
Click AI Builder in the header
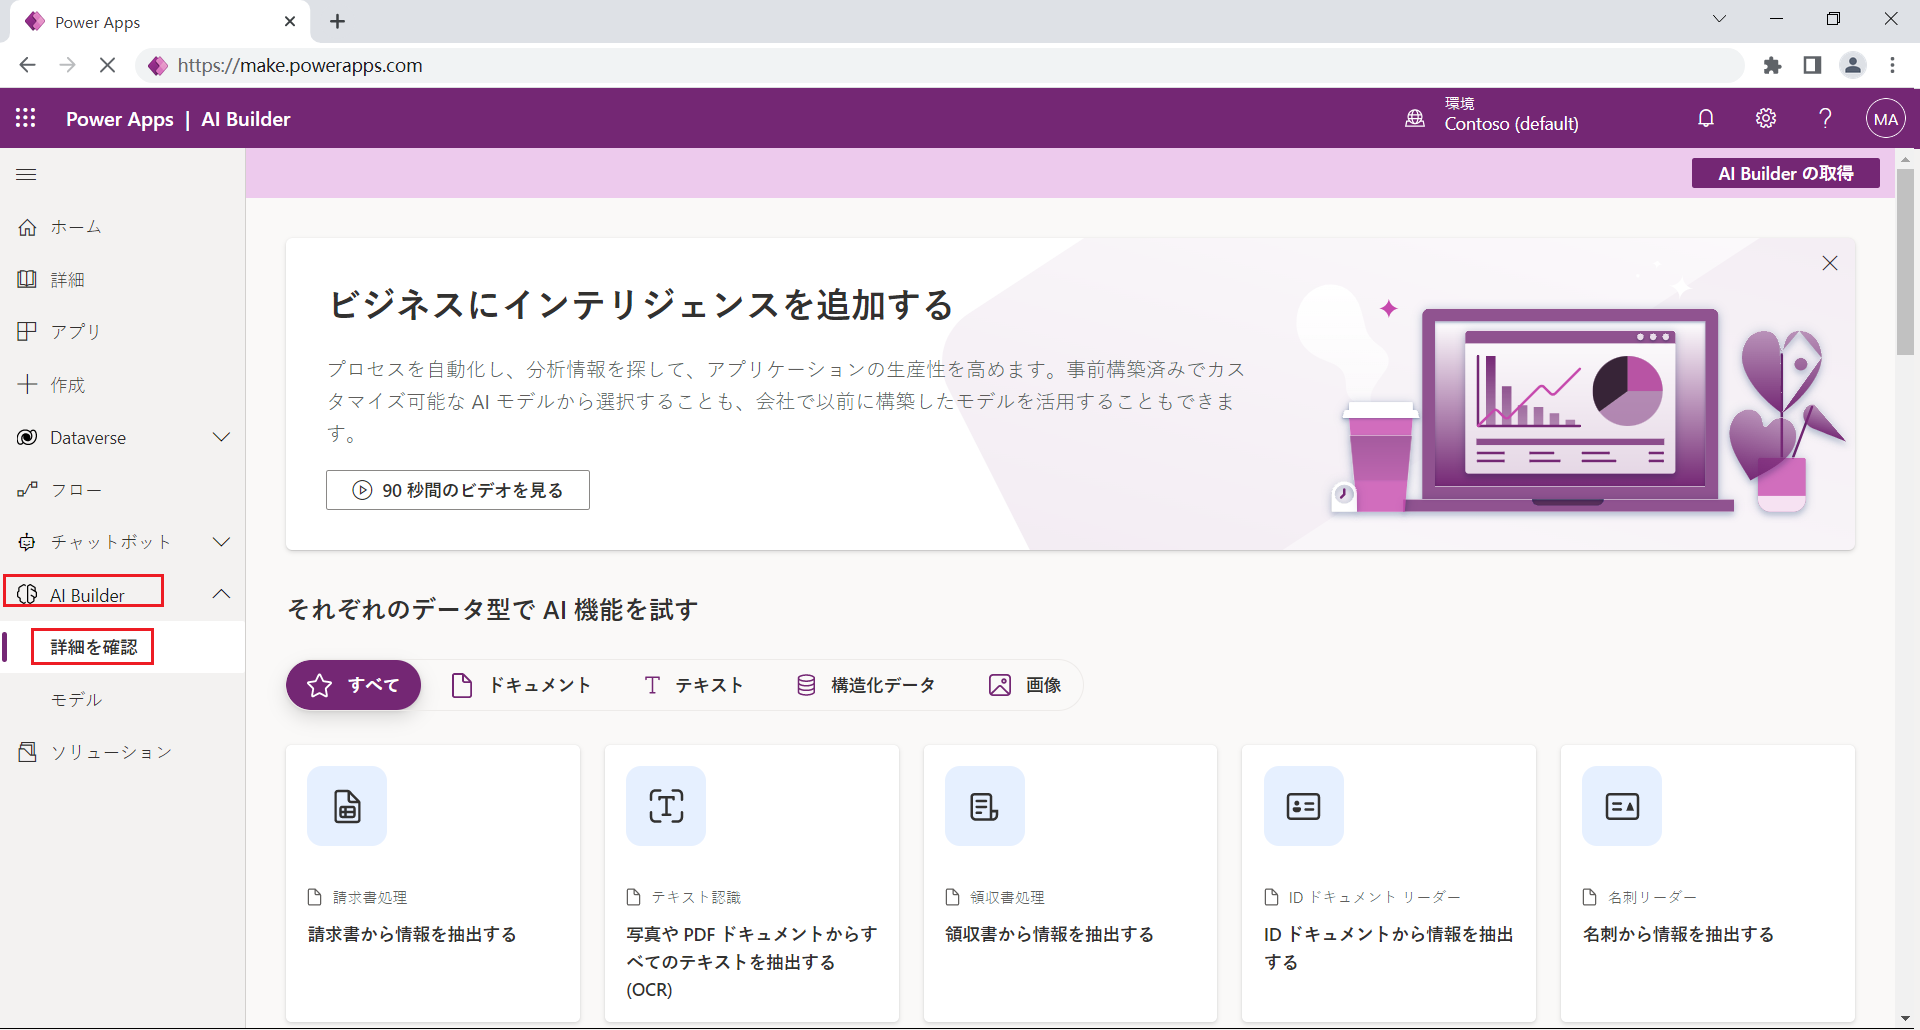tap(246, 119)
